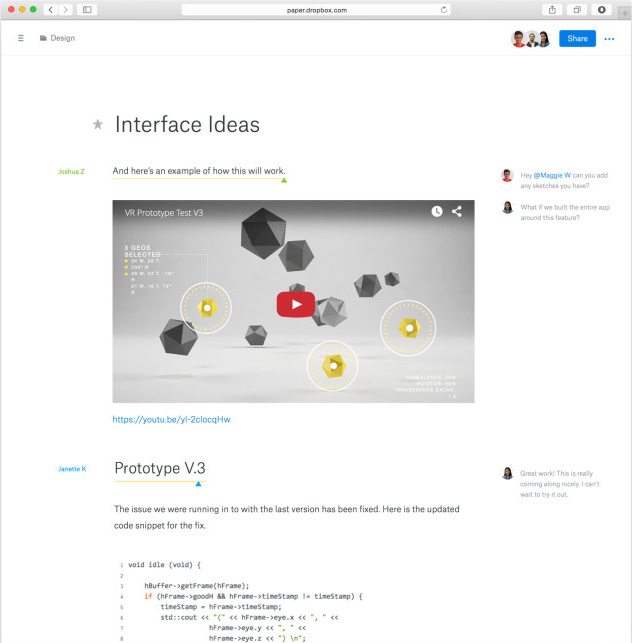Click first collaborator avatar in header

coord(518,39)
